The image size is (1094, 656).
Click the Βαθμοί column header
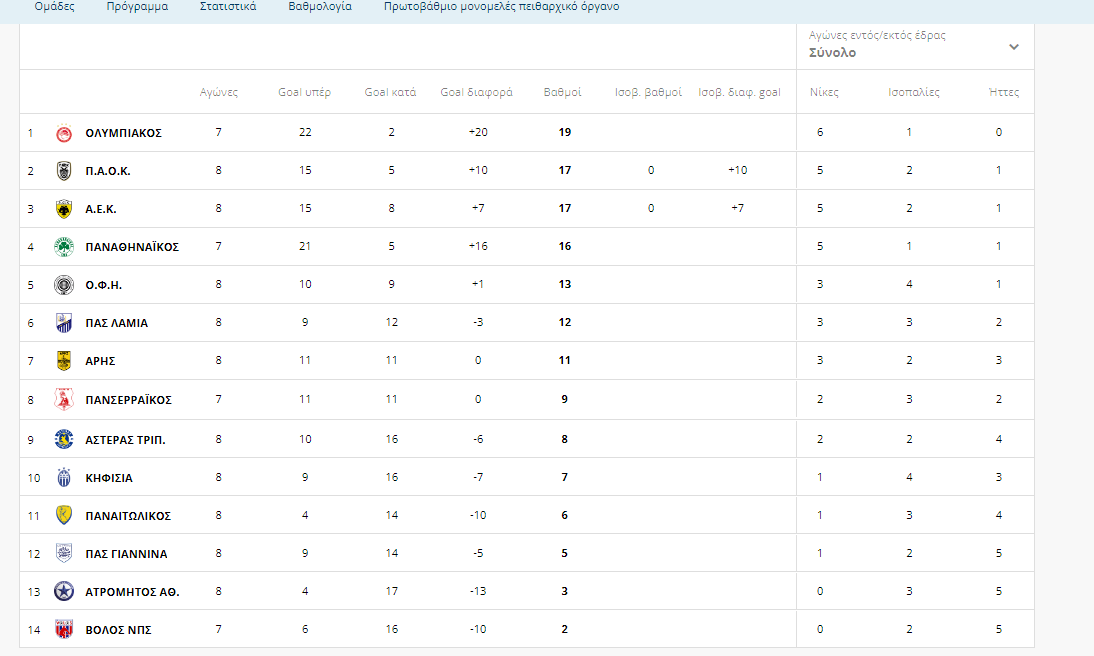click(x=562, y=92)
